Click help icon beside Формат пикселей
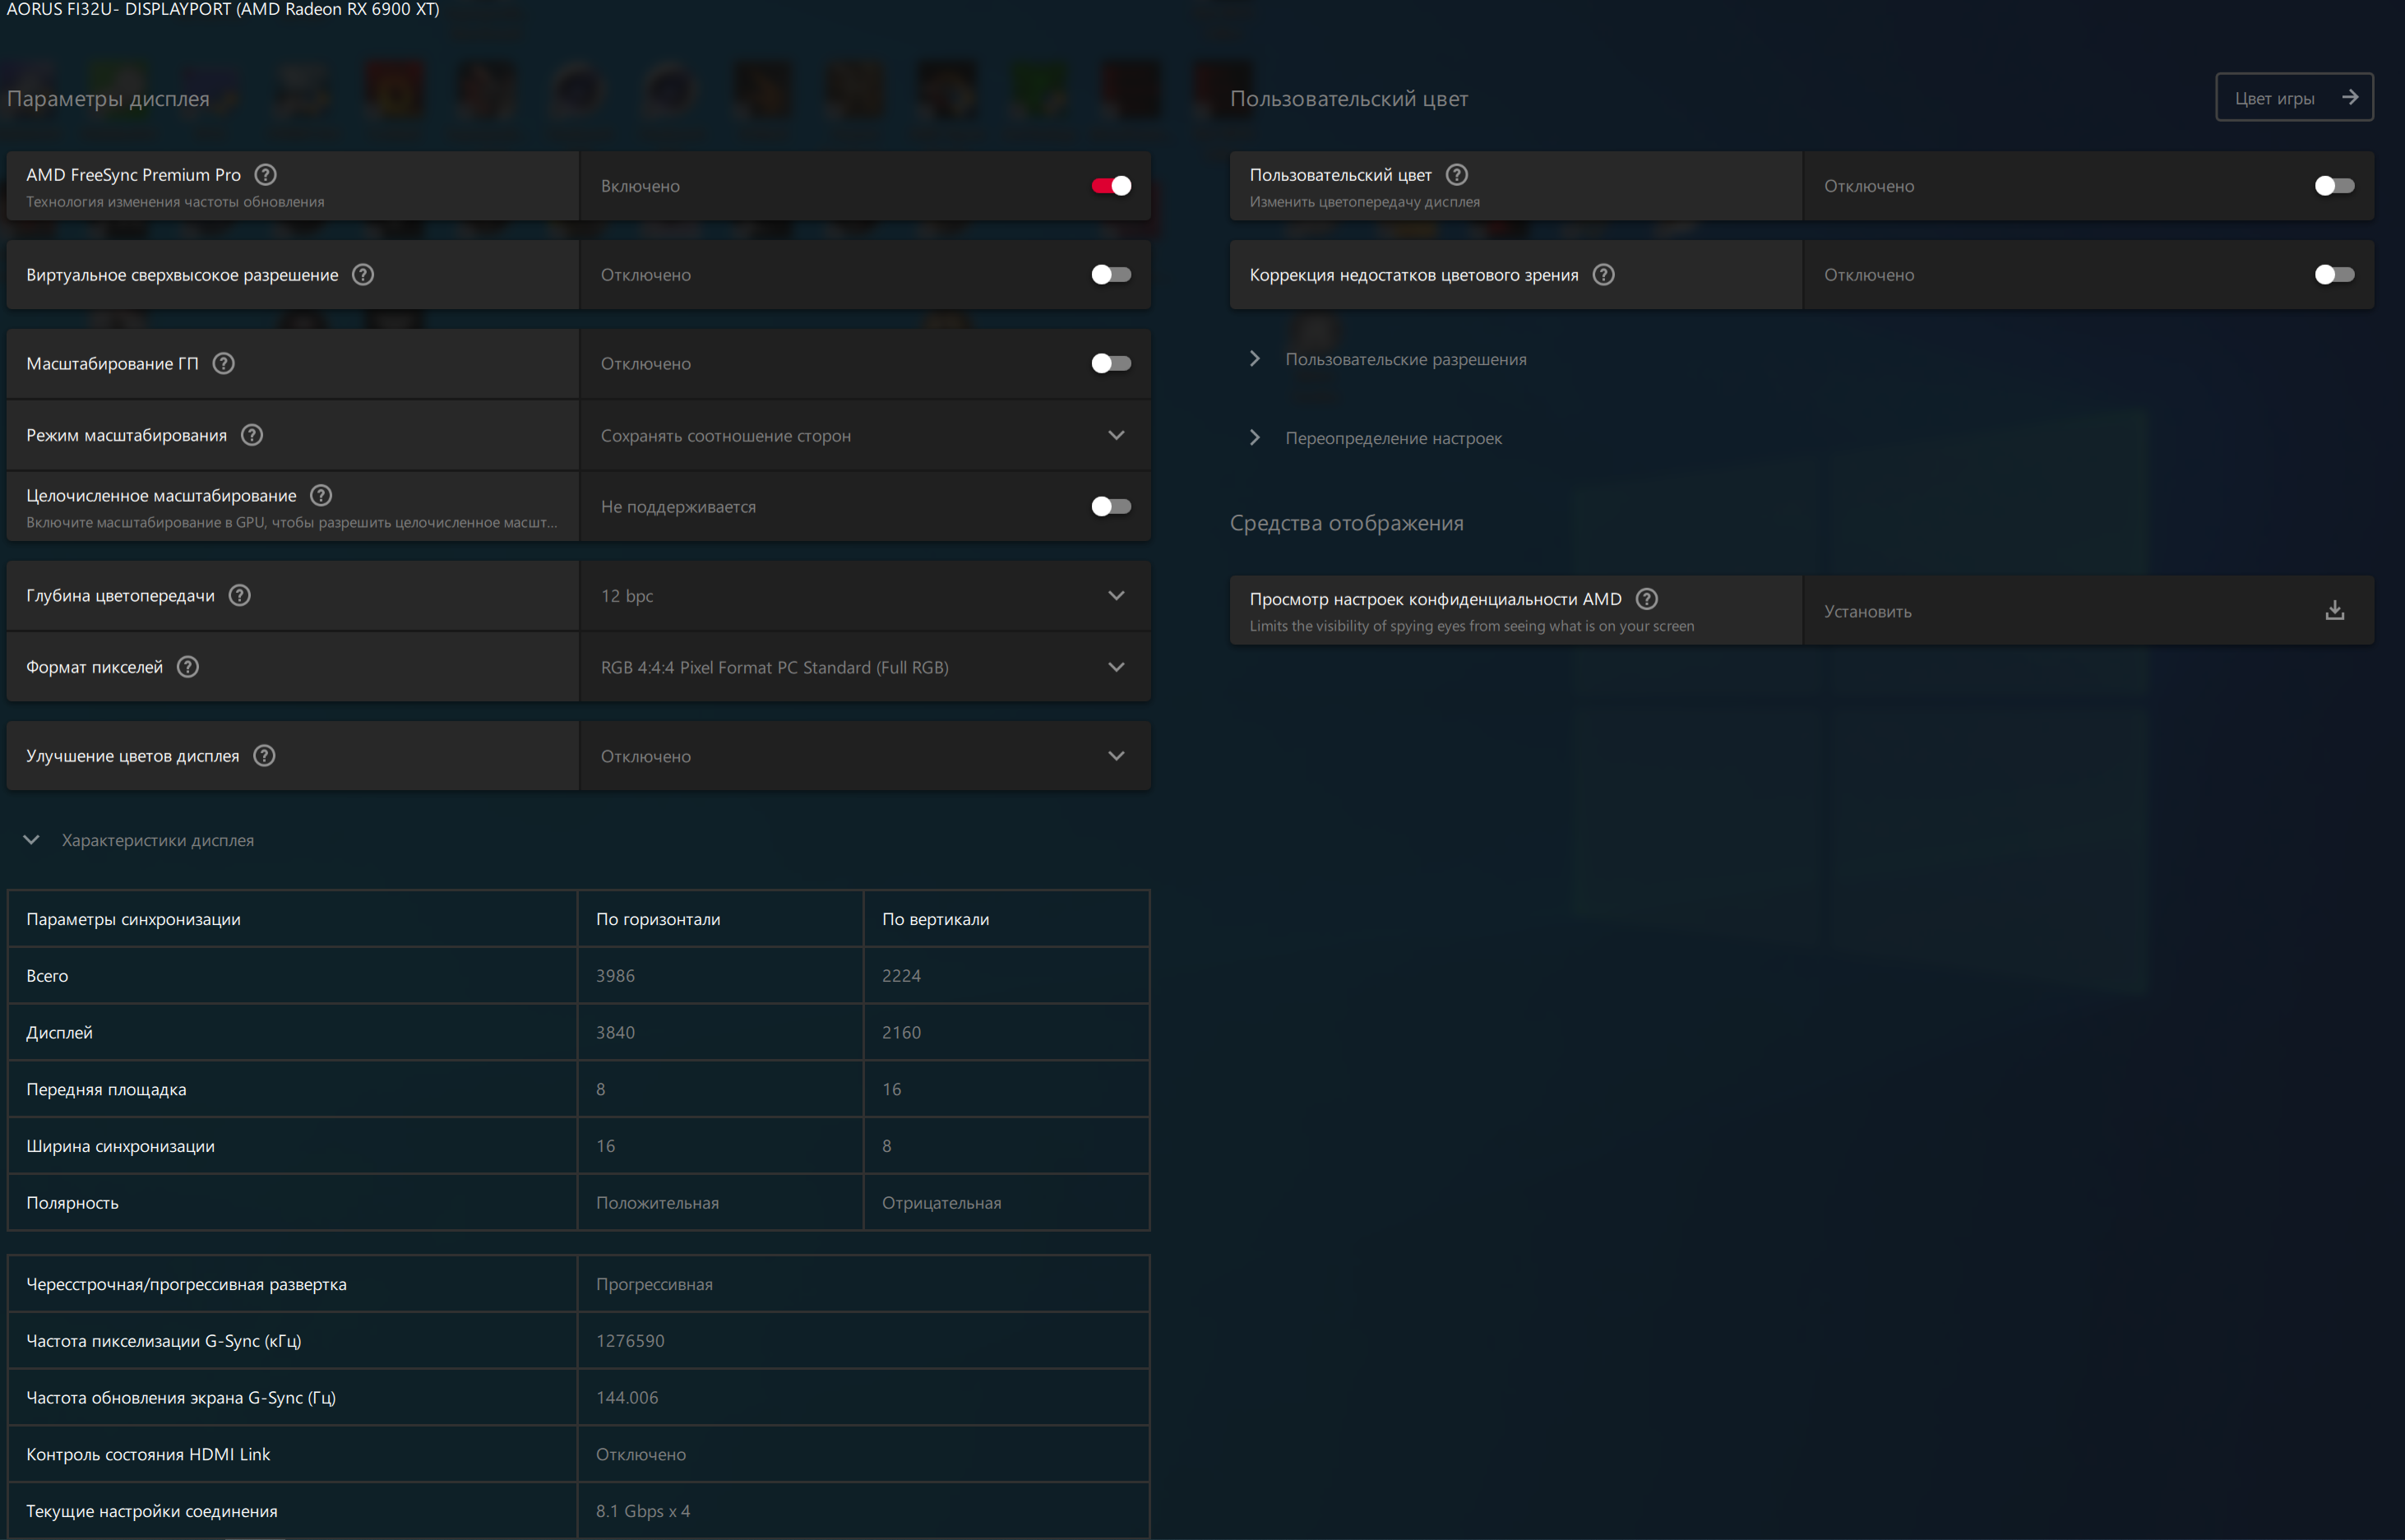 (188, 666)
